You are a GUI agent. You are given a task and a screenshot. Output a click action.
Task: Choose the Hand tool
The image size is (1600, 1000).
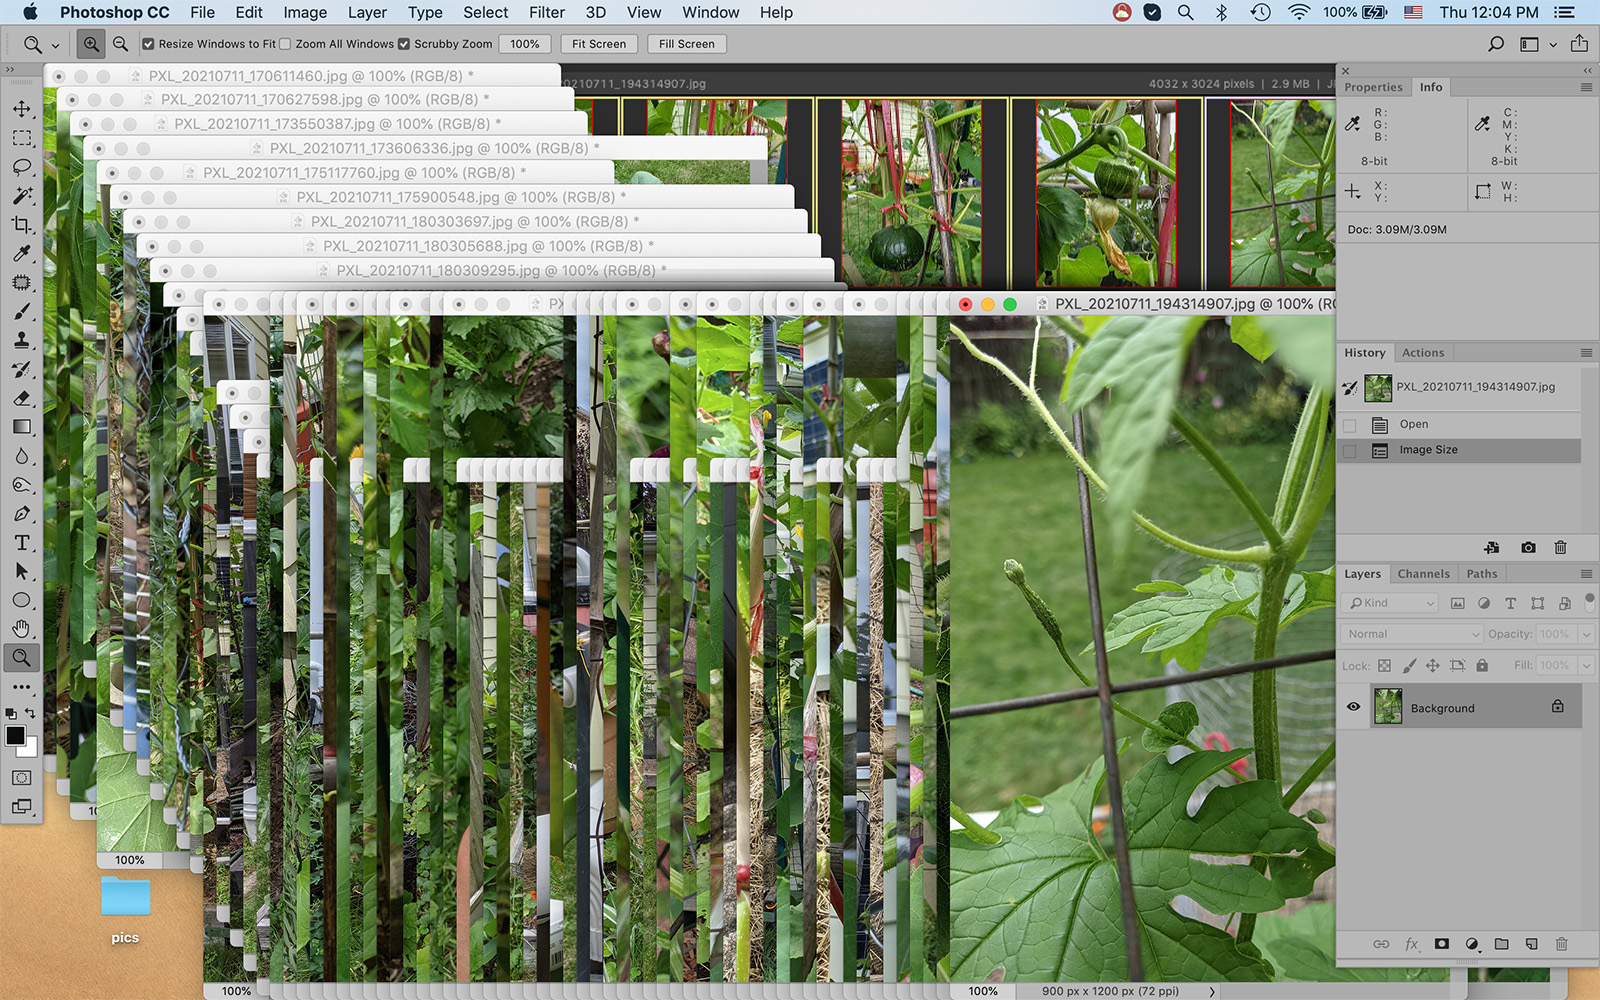22,629
